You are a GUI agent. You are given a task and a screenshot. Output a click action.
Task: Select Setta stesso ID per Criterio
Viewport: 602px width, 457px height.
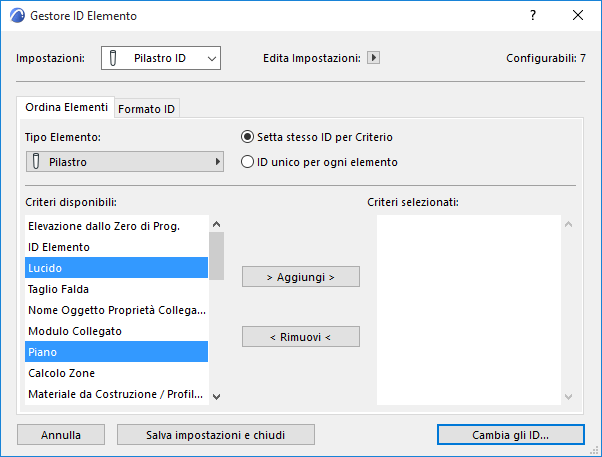coord(248,137)
